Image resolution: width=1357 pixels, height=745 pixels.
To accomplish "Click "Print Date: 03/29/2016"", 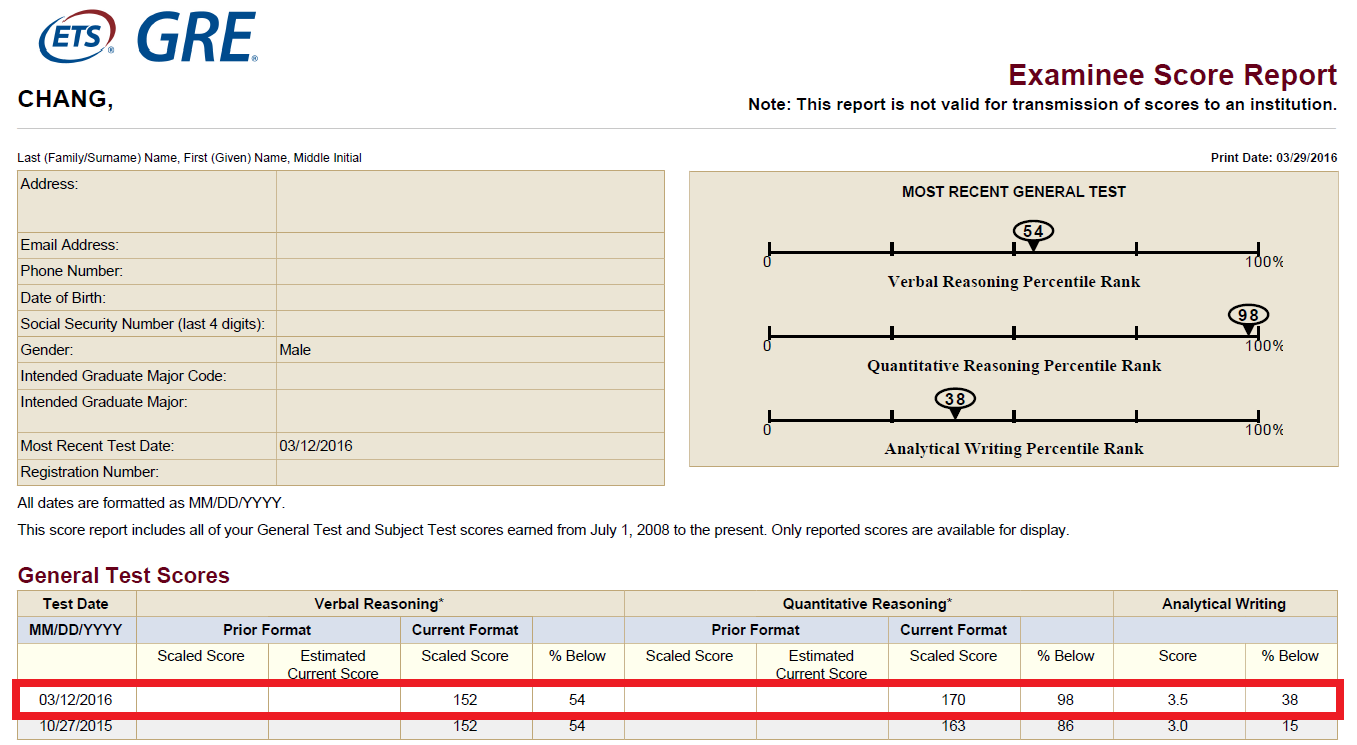I will click(x=1274, y=158).
